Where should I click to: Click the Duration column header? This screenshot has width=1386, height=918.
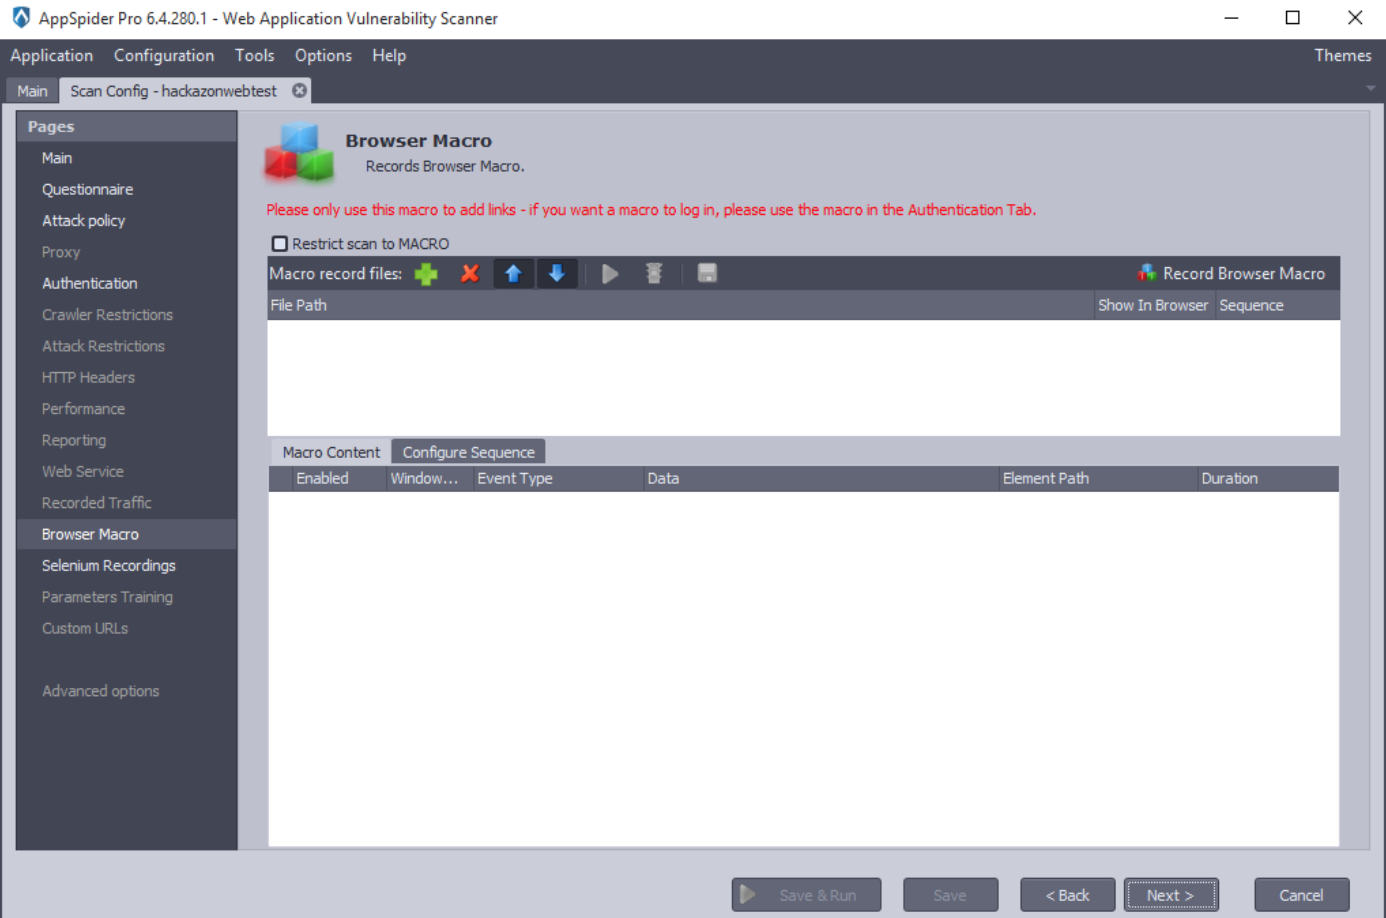tap(1268, 478)
